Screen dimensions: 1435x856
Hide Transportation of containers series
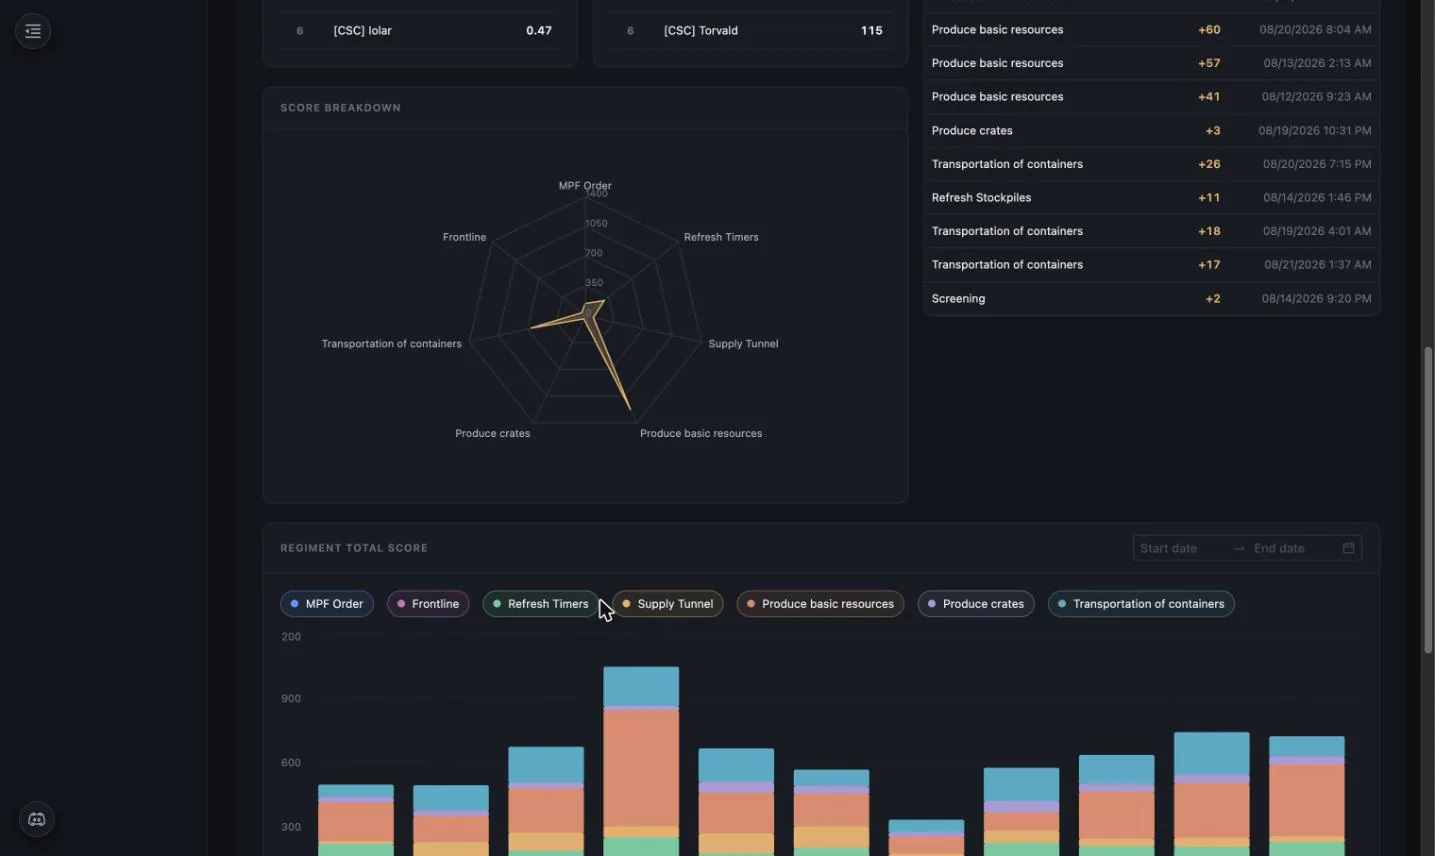(x=1141, y=604)
